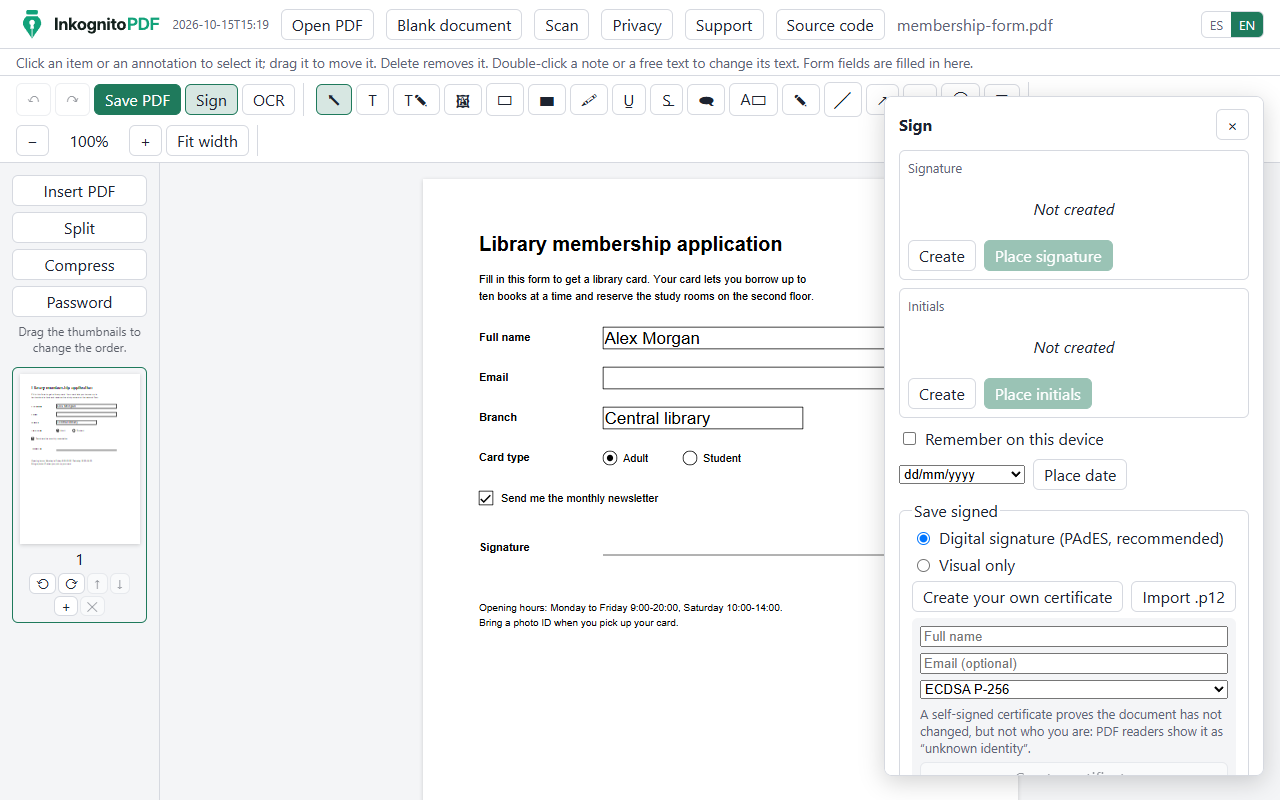Pick the empty rectangle outline tool

(505, 100)
